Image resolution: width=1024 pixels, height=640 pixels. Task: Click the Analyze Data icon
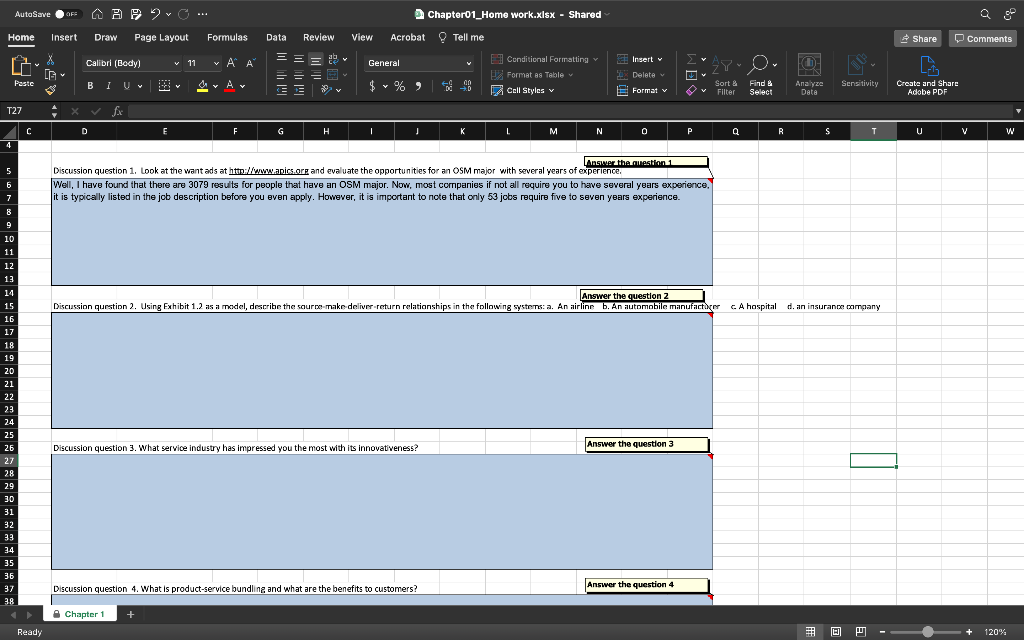pyautogui.click(x=808, y=74)
